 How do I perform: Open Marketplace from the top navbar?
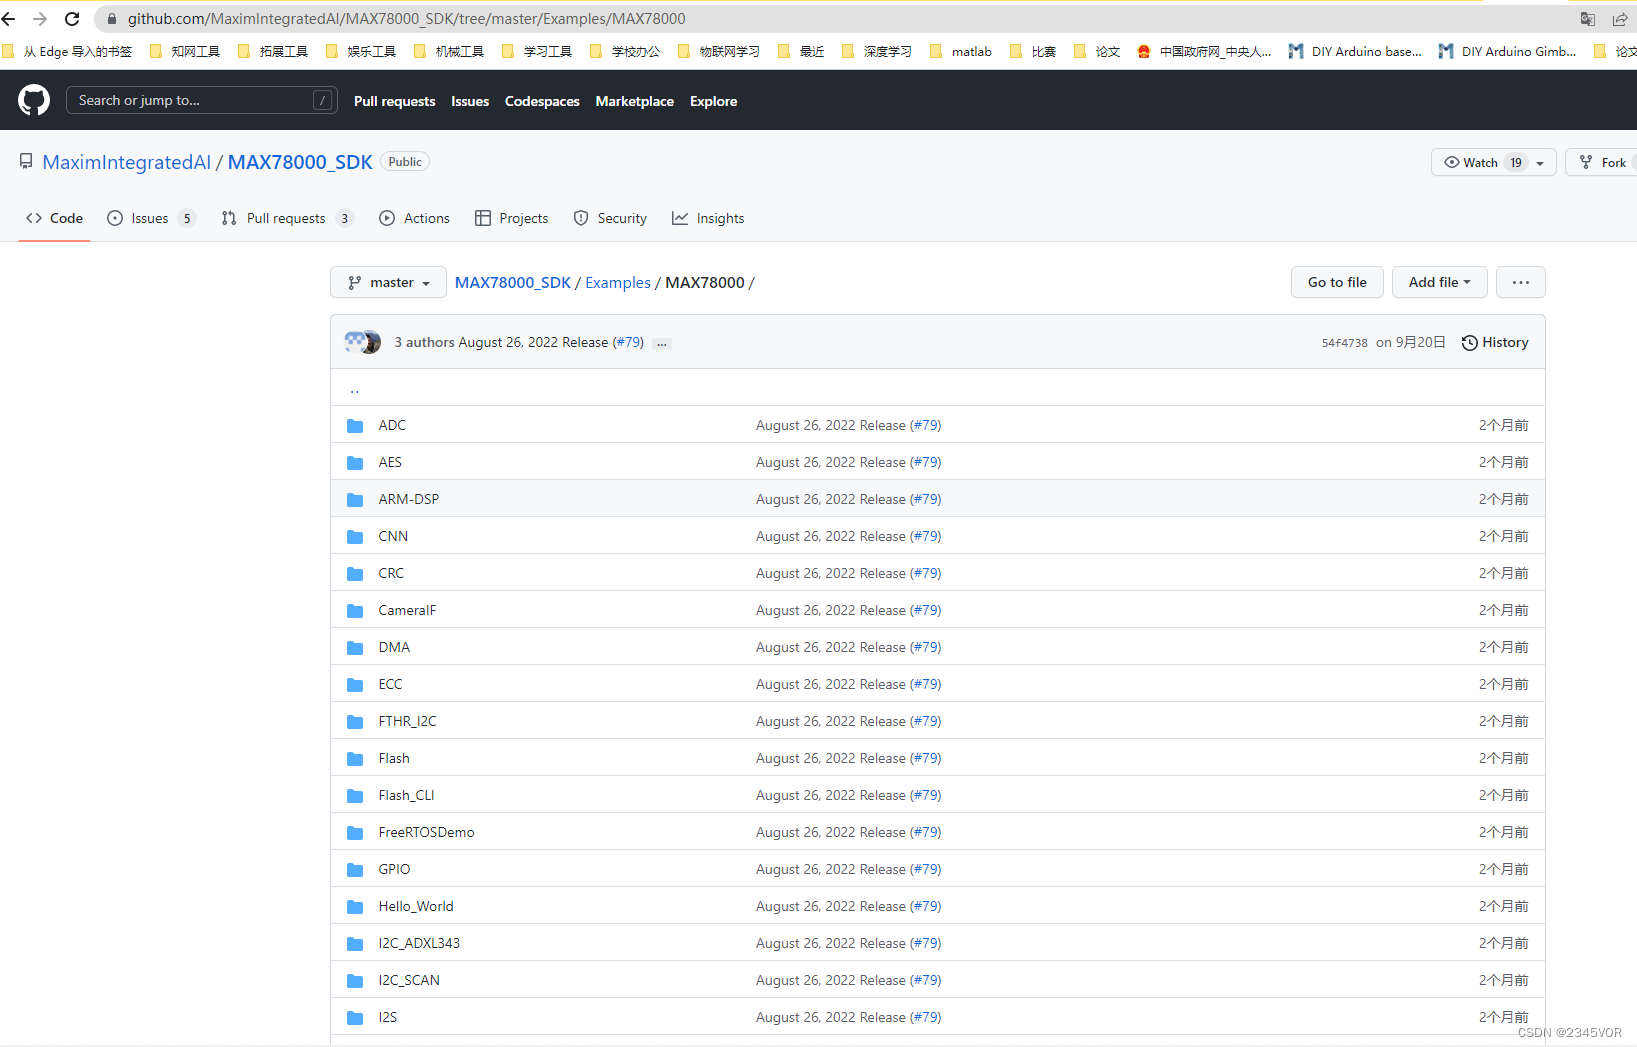click(634, 101)
